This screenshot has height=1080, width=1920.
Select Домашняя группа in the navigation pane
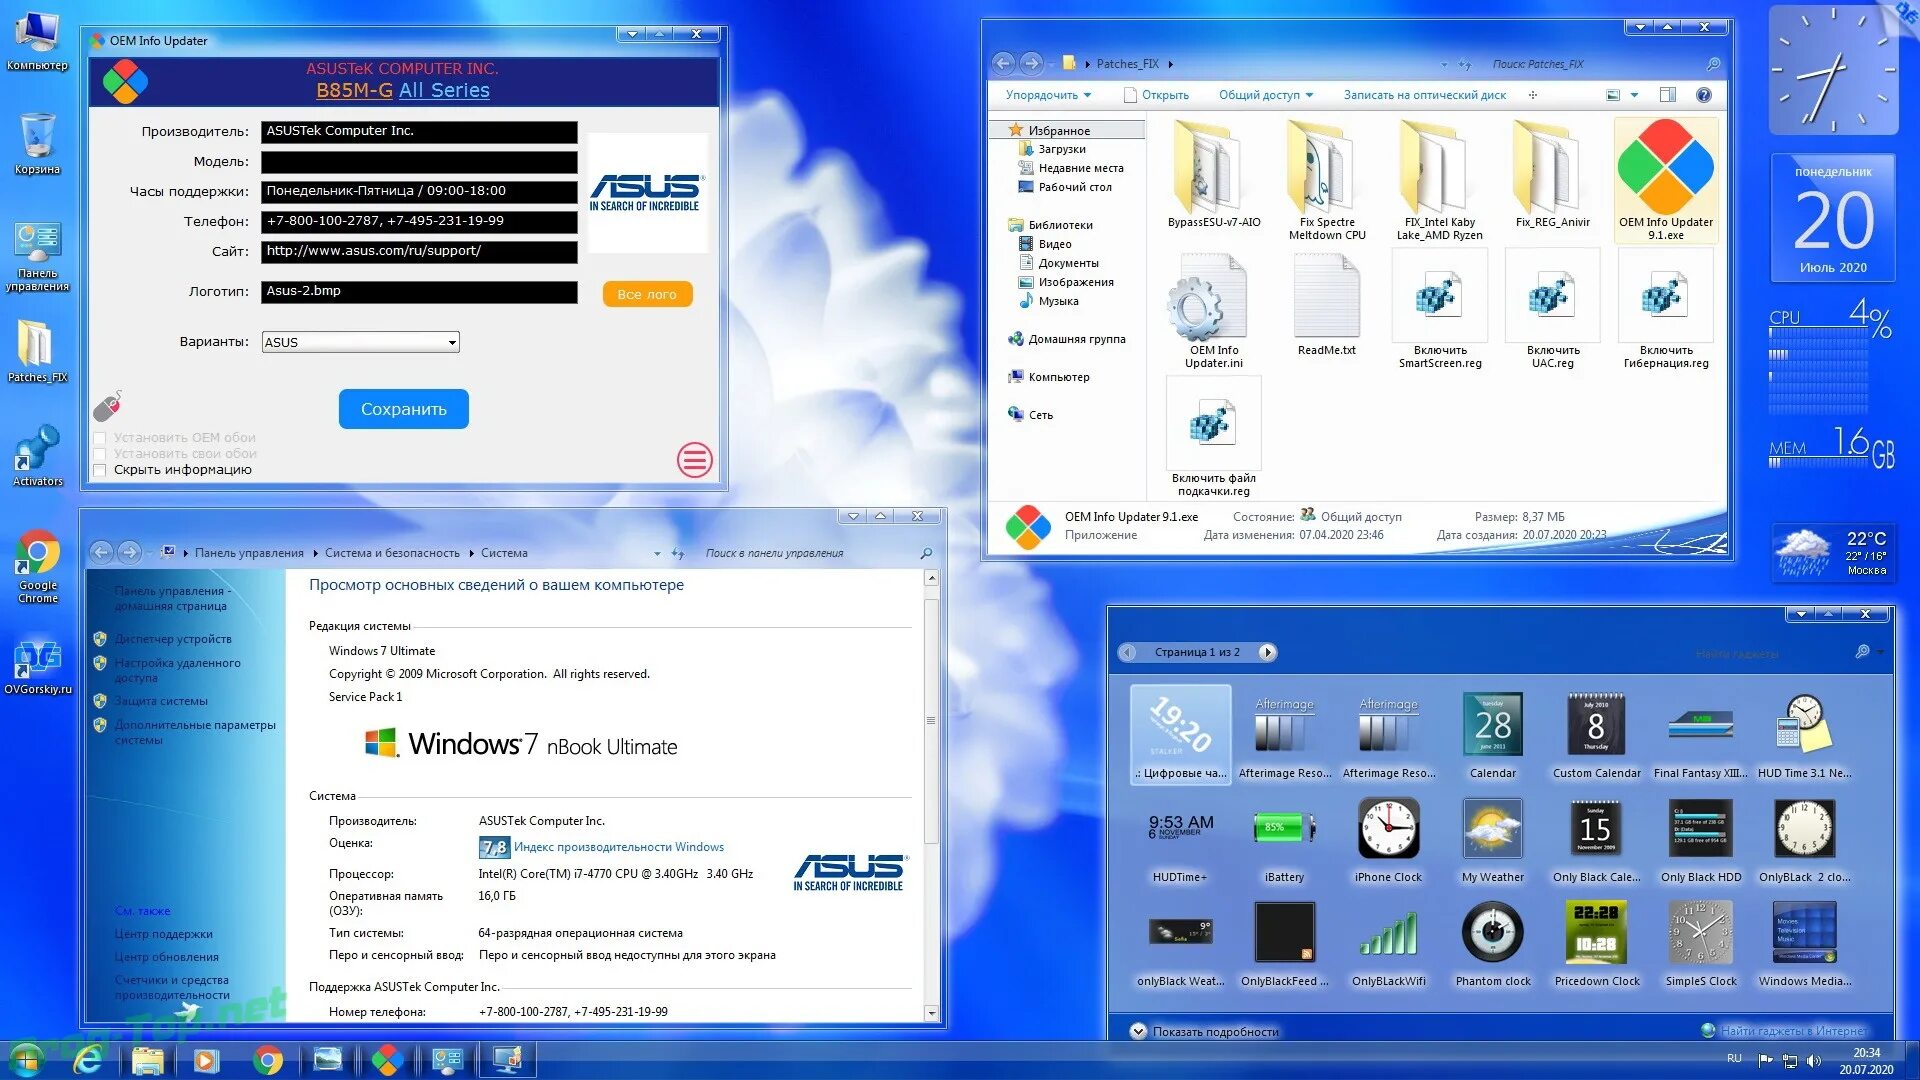point(1076,339)
